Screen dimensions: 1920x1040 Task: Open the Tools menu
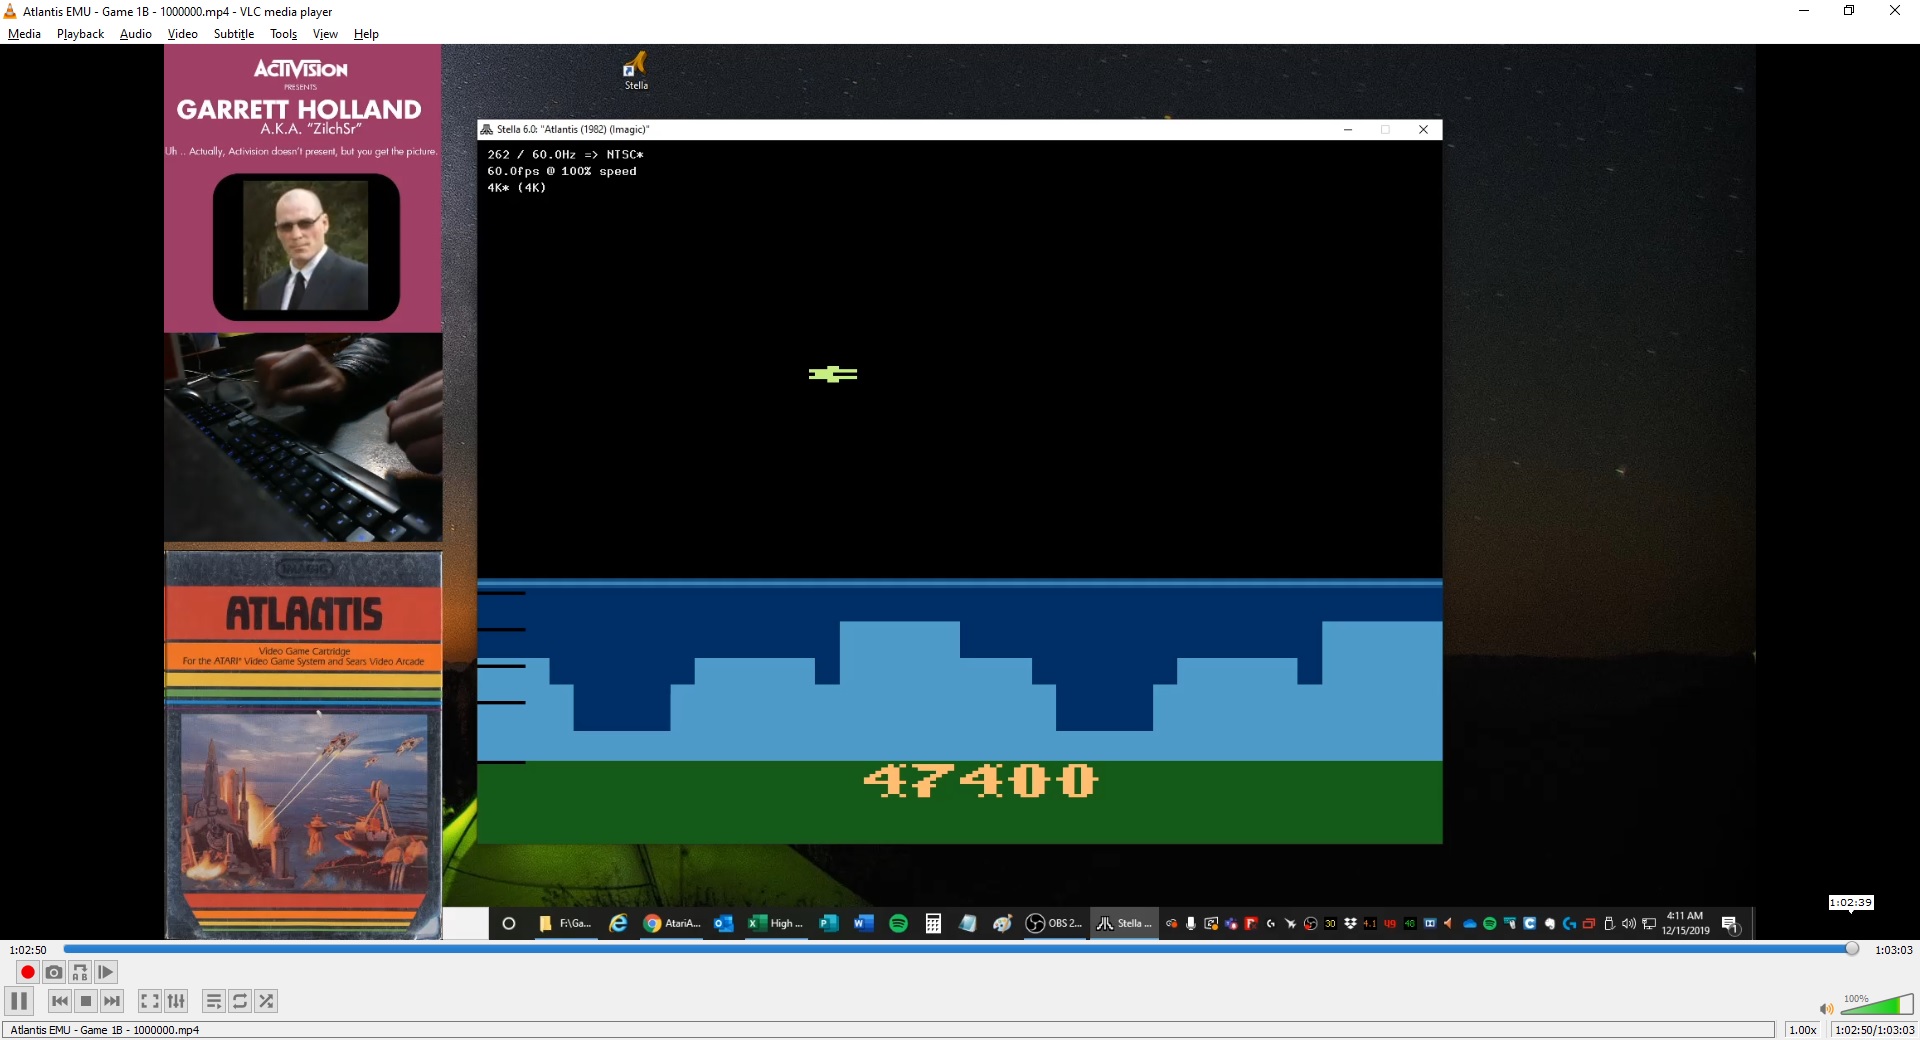[284, 34]
